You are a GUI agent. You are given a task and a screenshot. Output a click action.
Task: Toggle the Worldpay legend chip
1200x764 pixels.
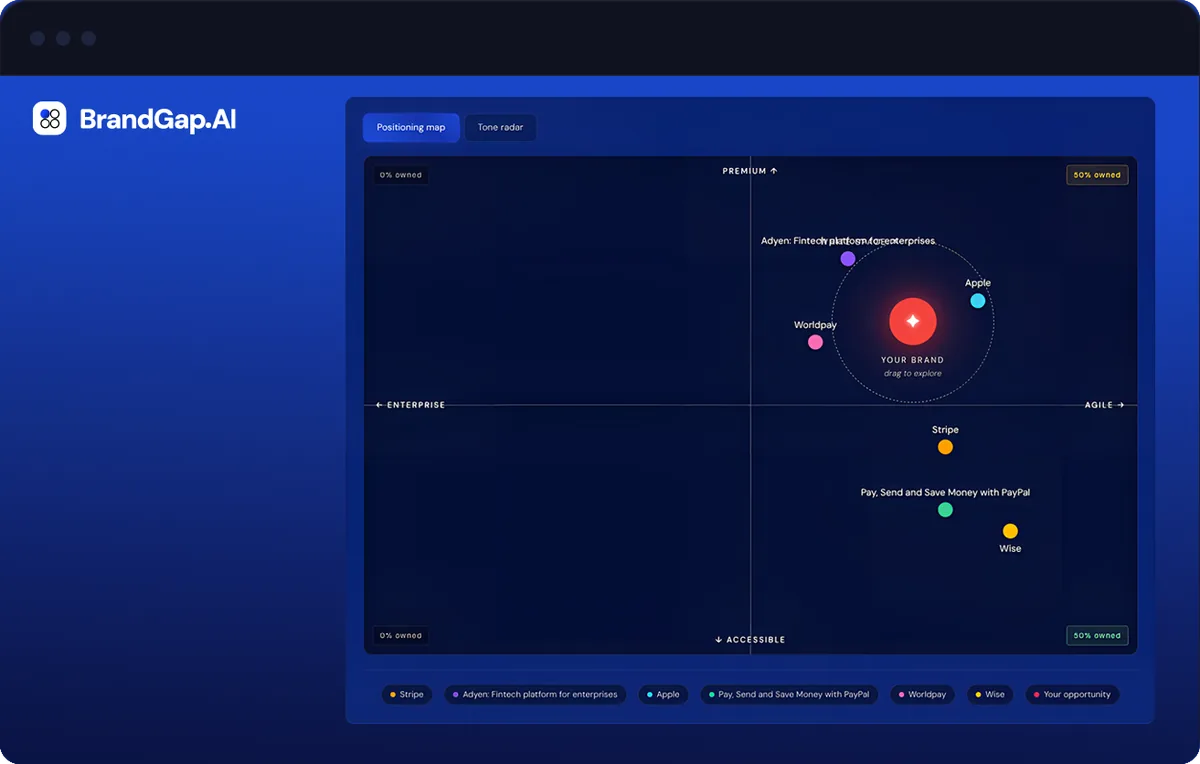point(922,694)
